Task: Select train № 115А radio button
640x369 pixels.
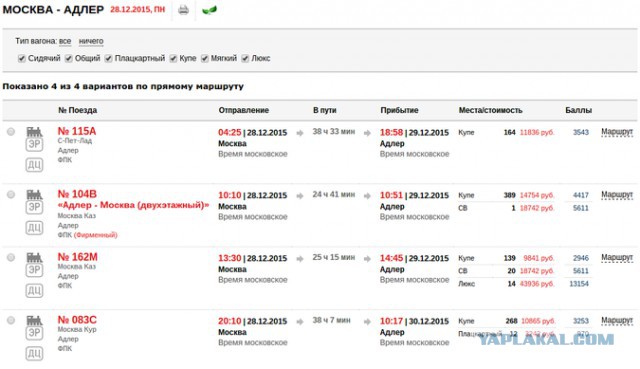Action: [x=11, y=131]
